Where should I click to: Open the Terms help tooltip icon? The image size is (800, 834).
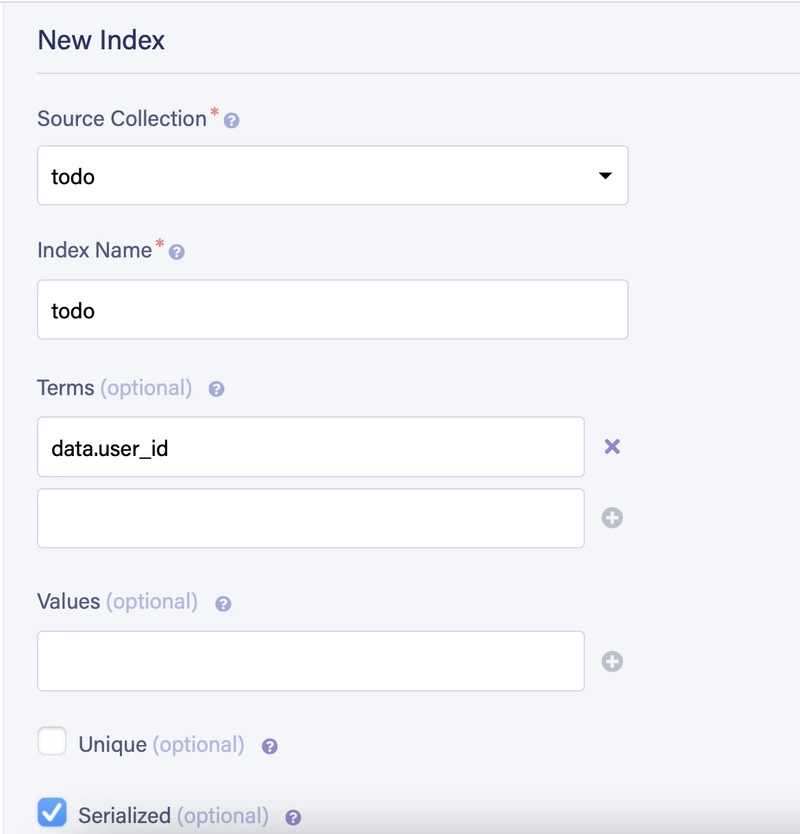[x=216, y=389]
